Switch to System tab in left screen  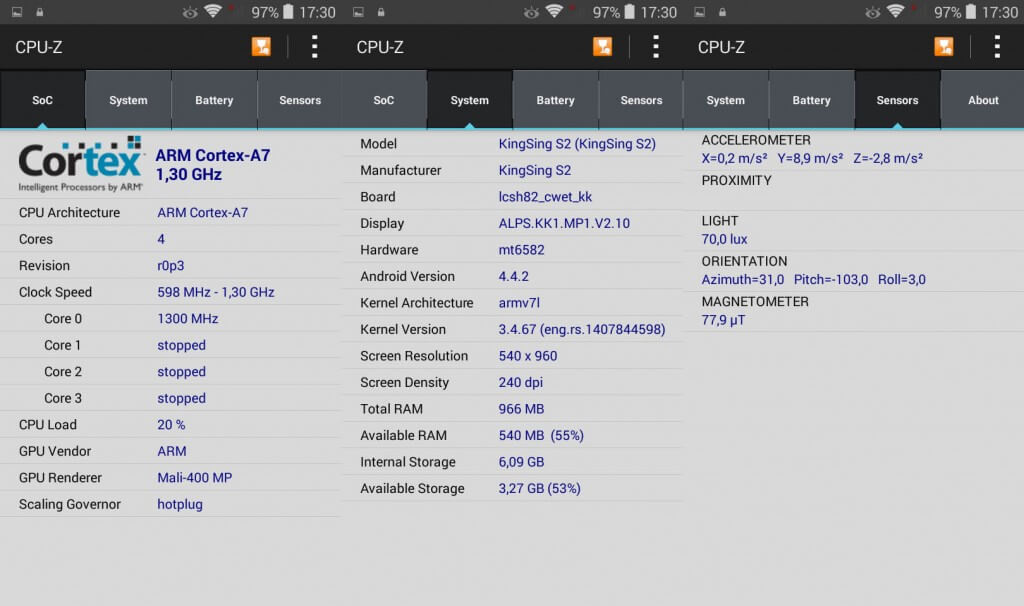point(128,100)
